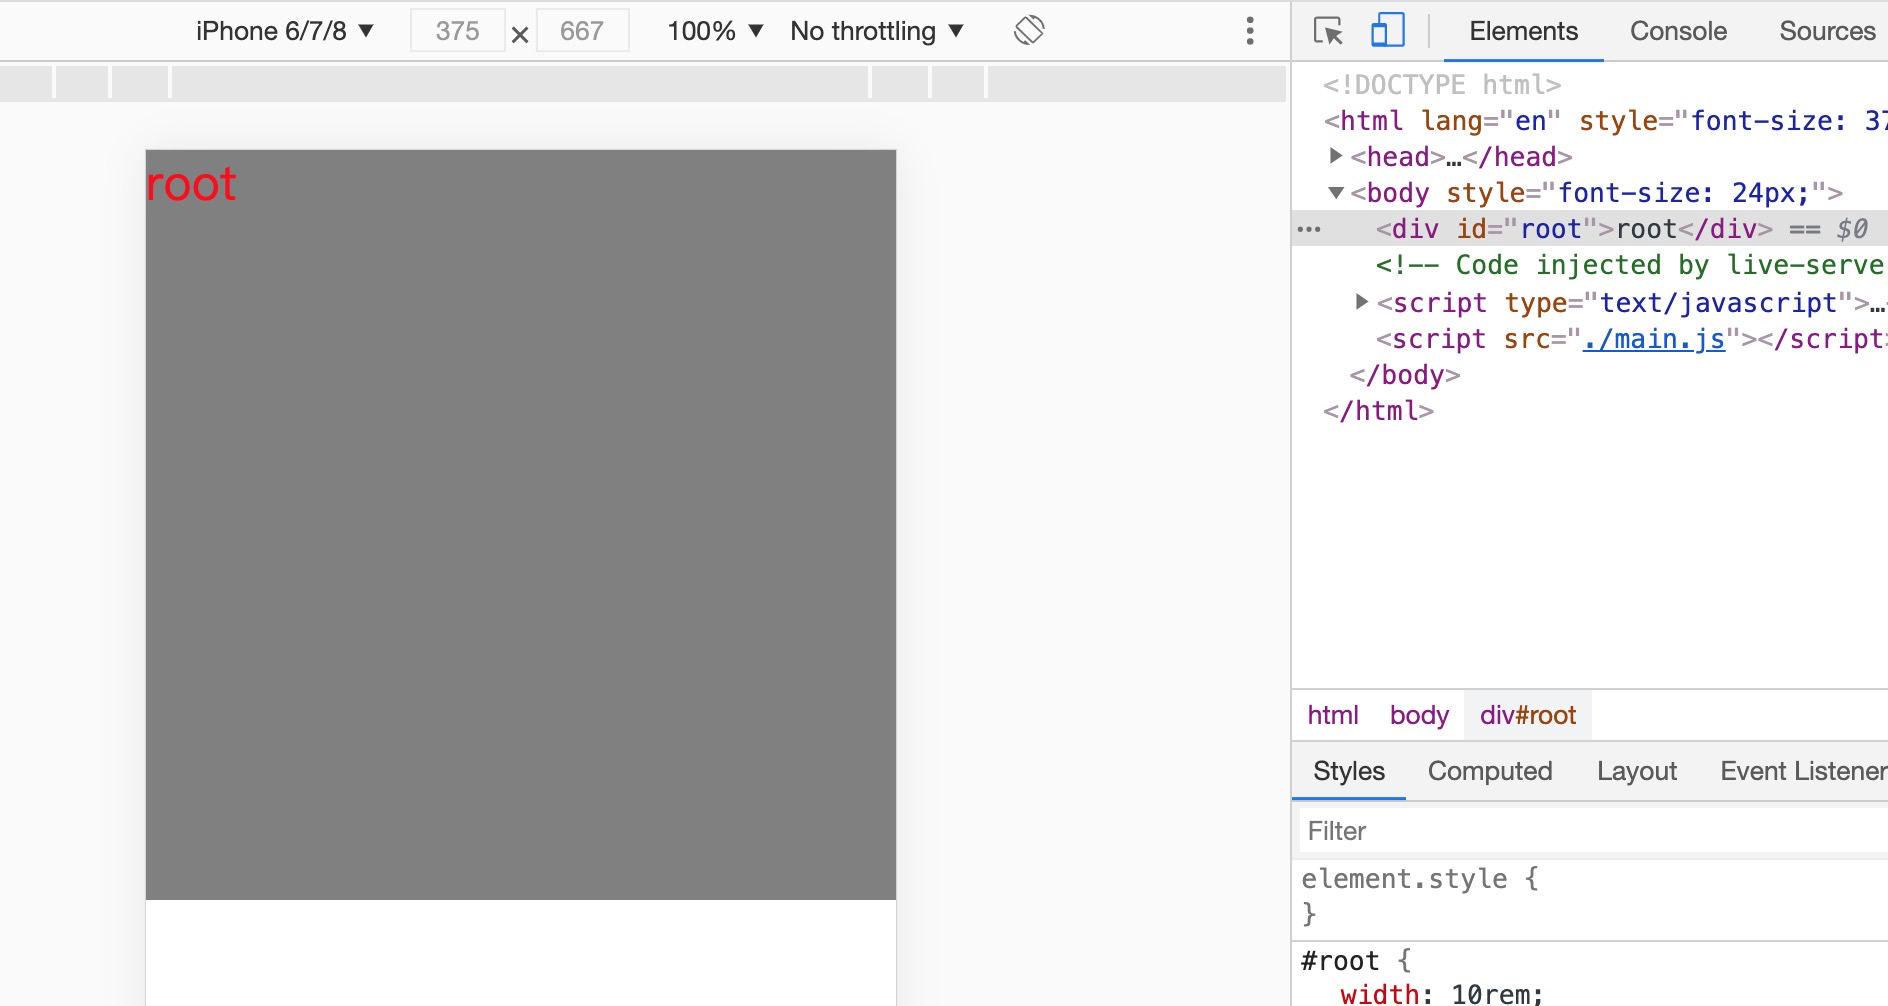The image size is (1888, 1006).
Task: Click the red root text in viewport
Action: pyautogui.click(x=191, y=185)
